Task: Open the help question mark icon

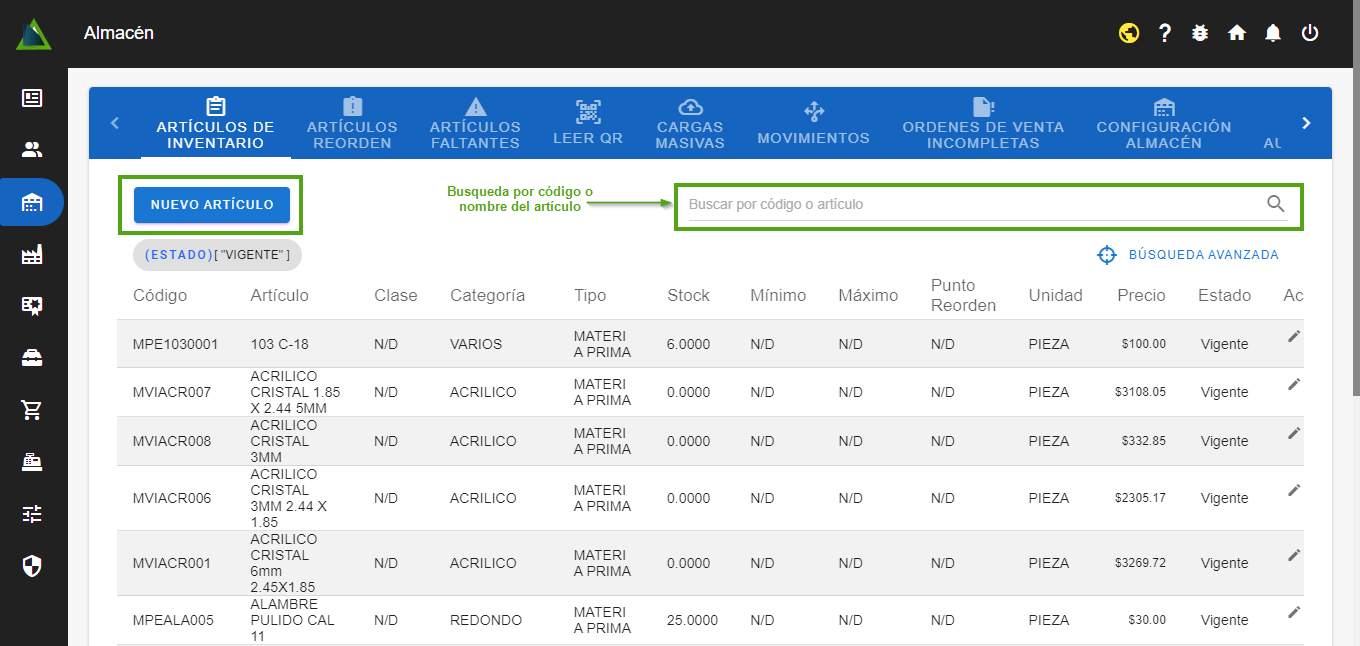Action: coord(1165,33)
